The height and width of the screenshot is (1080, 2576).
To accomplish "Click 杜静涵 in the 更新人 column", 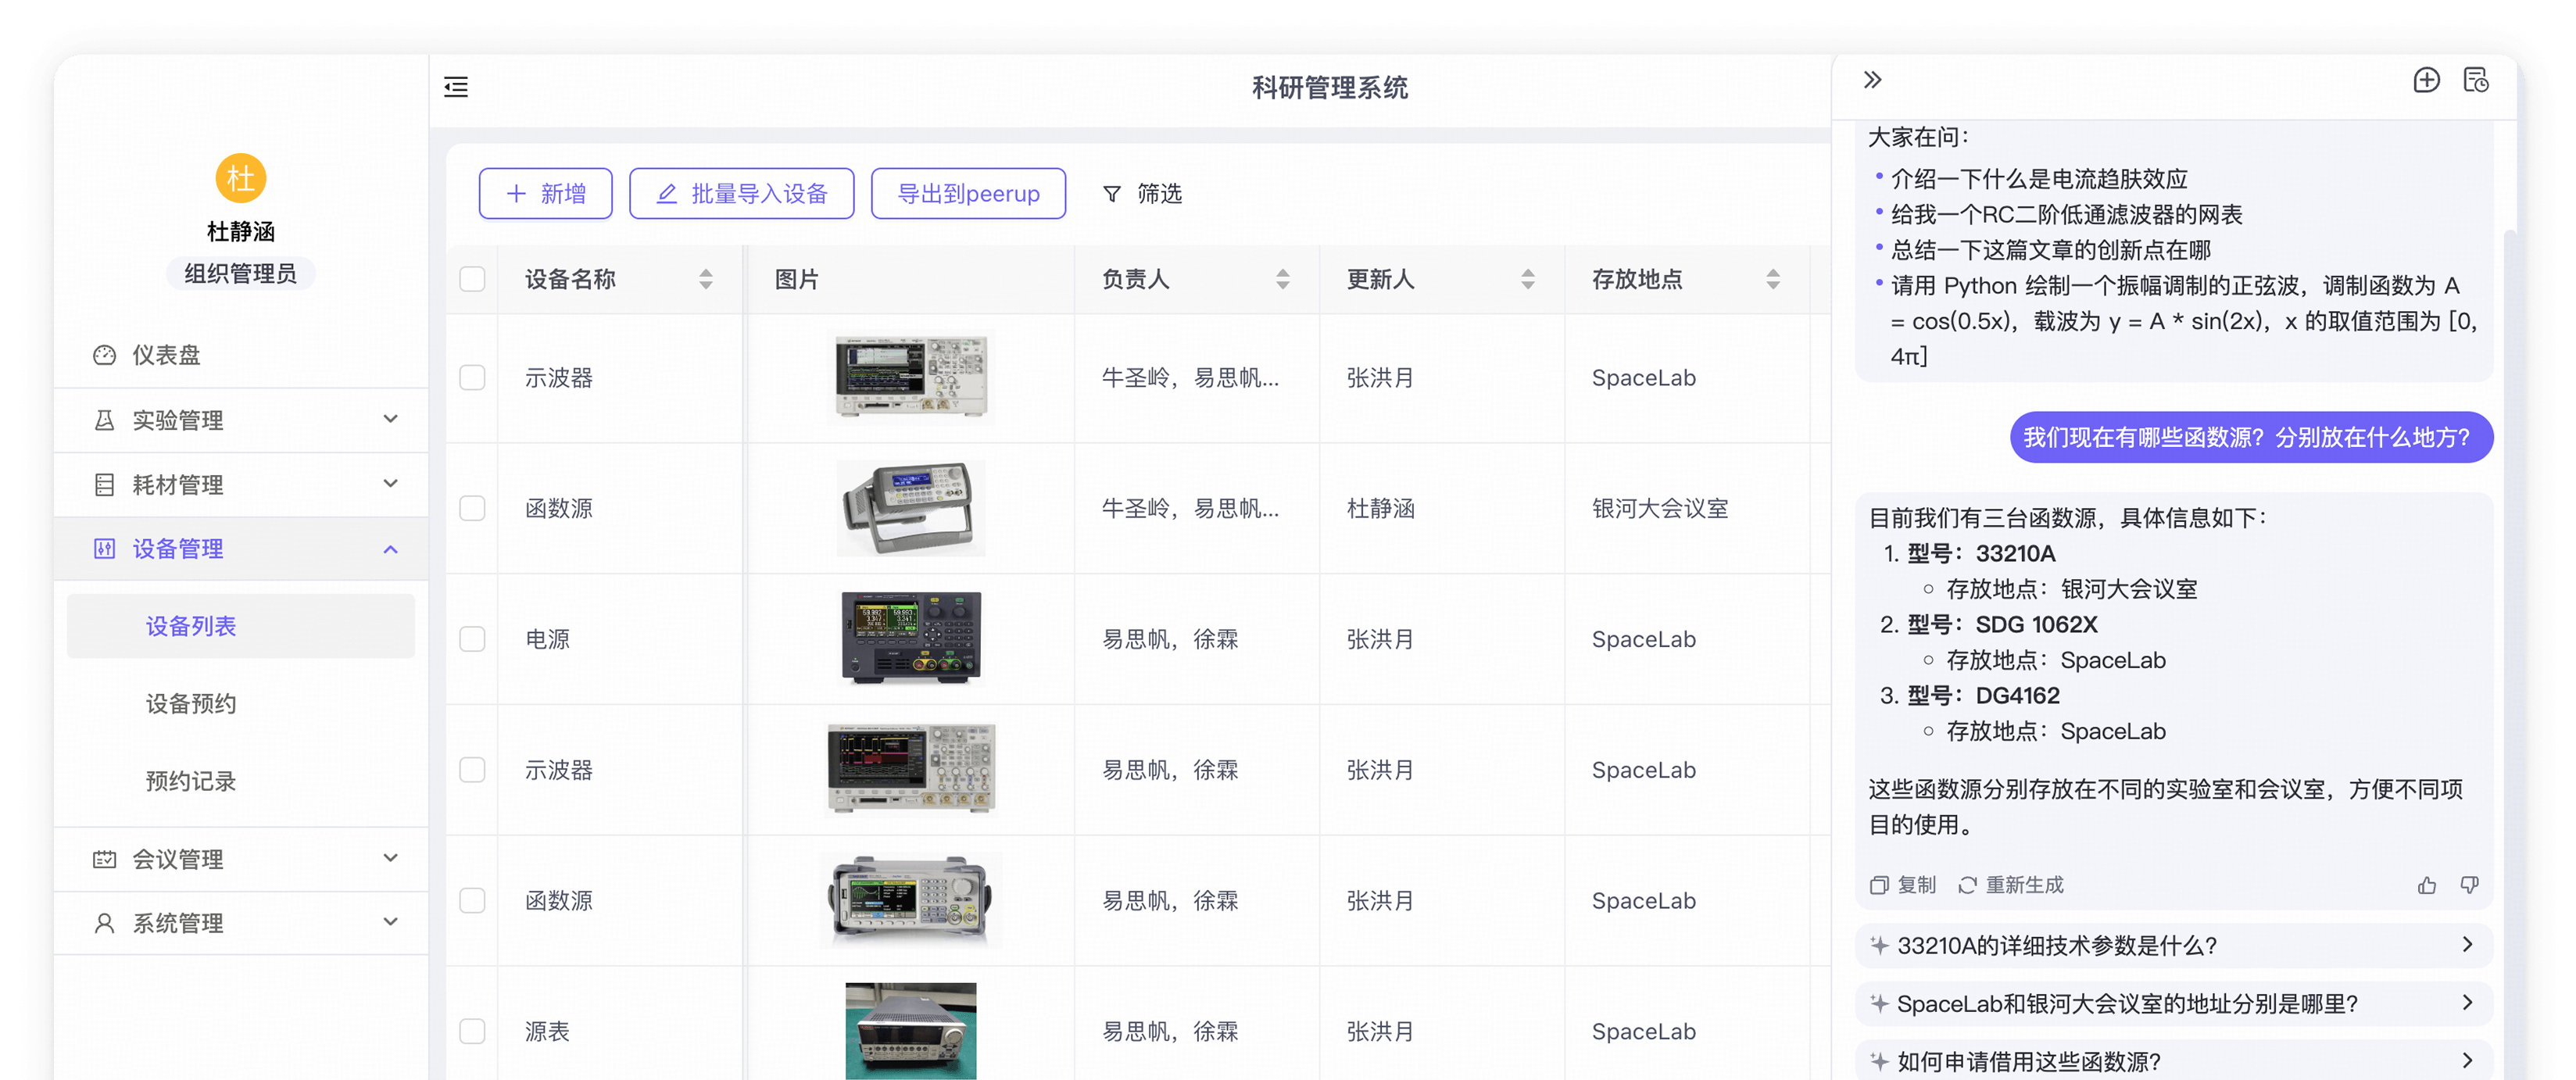I will pos(1380,508).
